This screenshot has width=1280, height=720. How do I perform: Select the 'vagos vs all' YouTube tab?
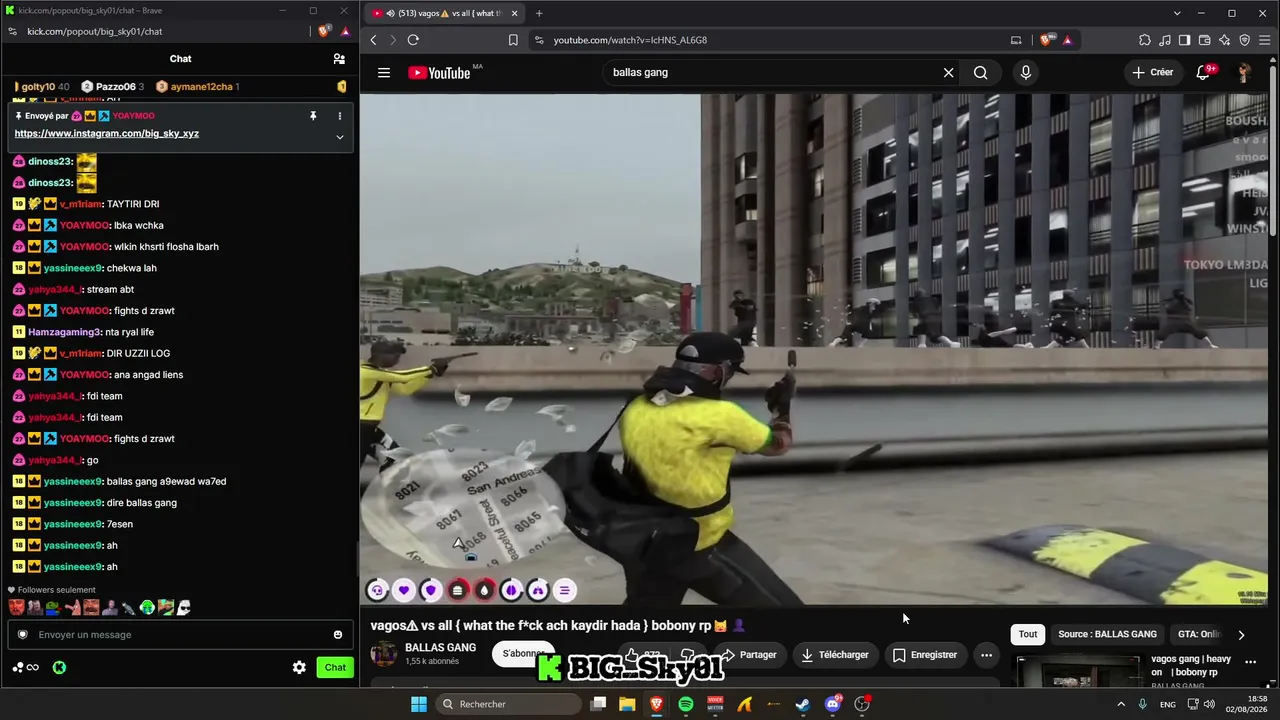[x=444, y=13]
